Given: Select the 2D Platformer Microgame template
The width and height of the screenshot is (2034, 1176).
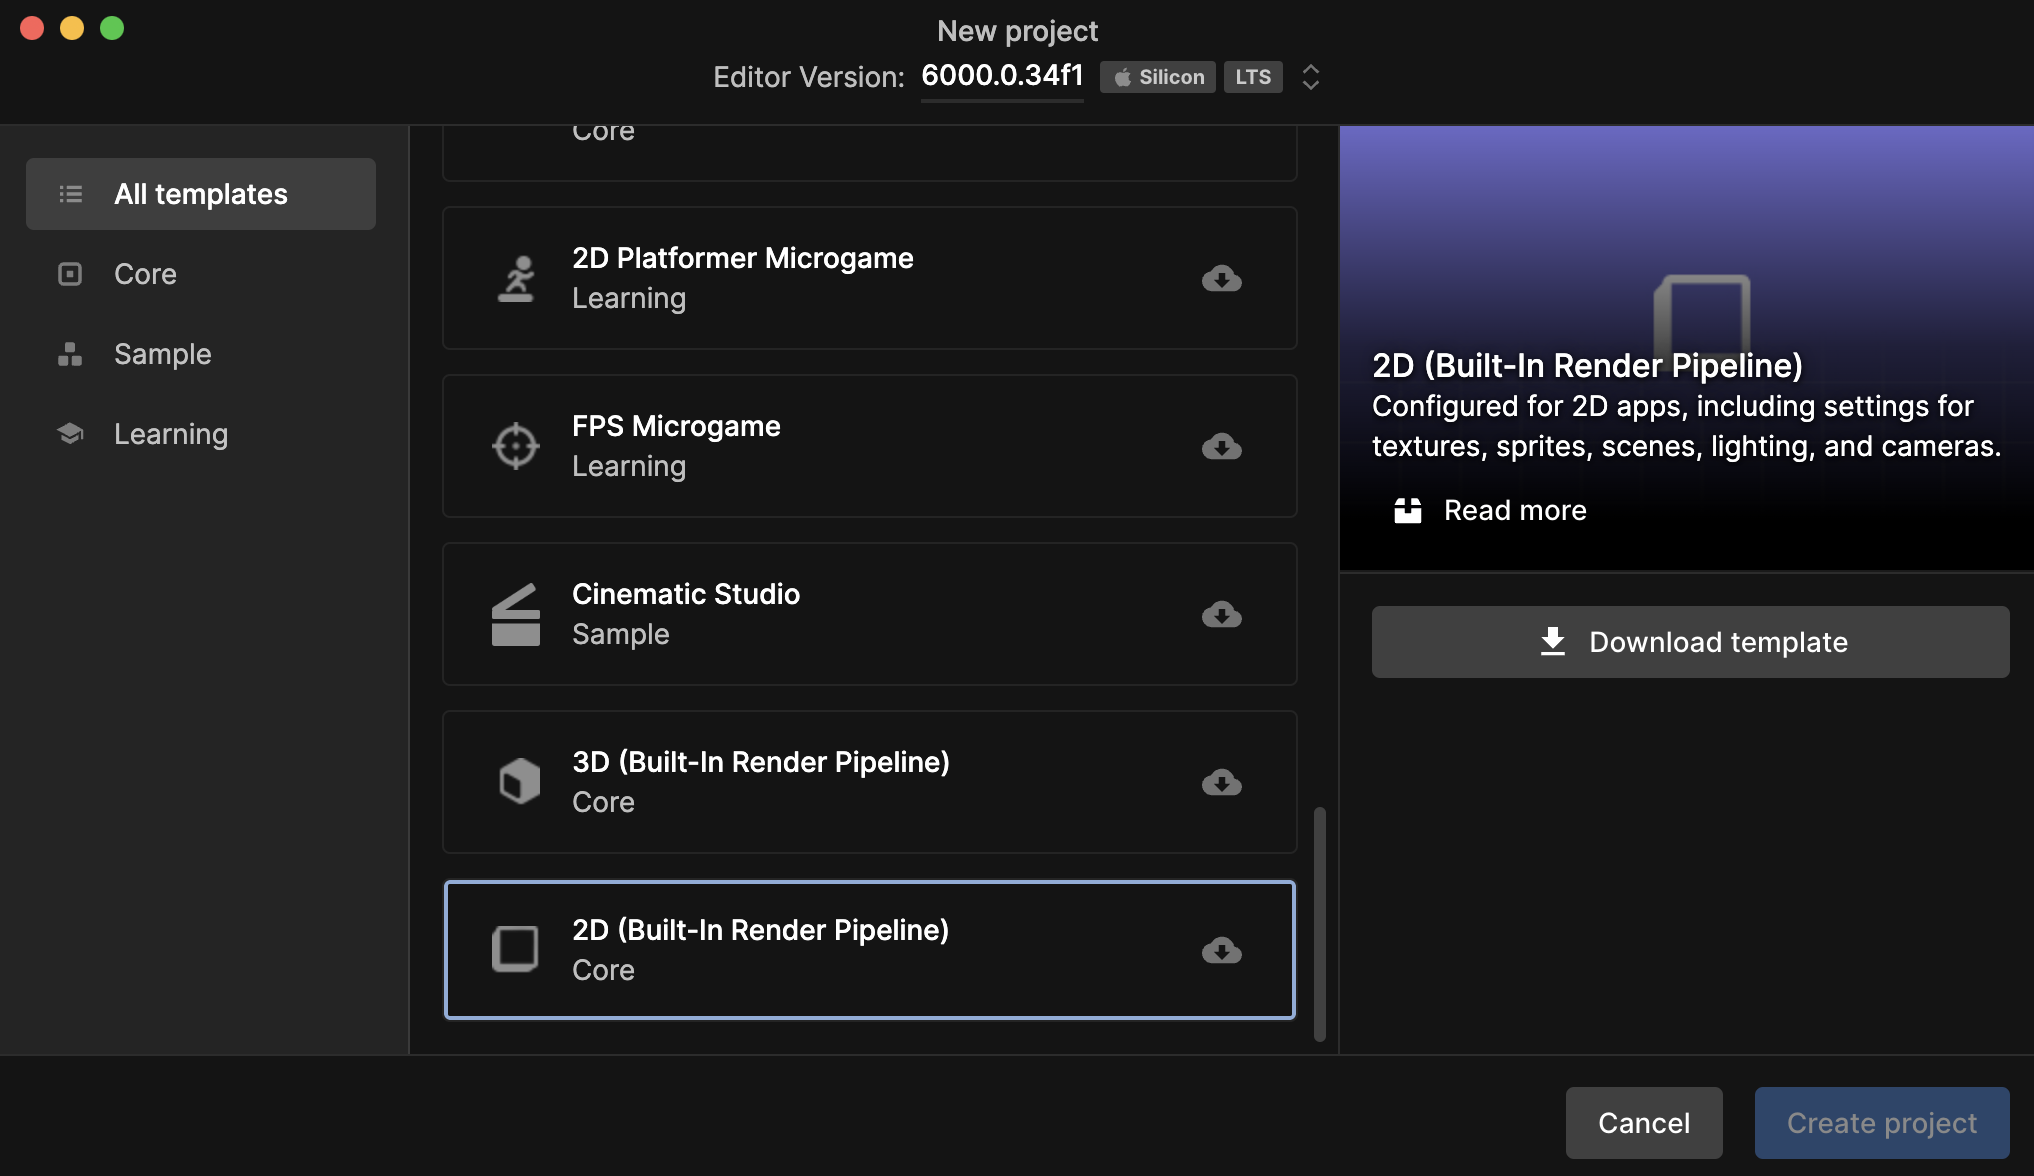Looking at the screenshot, I should 870,278.
